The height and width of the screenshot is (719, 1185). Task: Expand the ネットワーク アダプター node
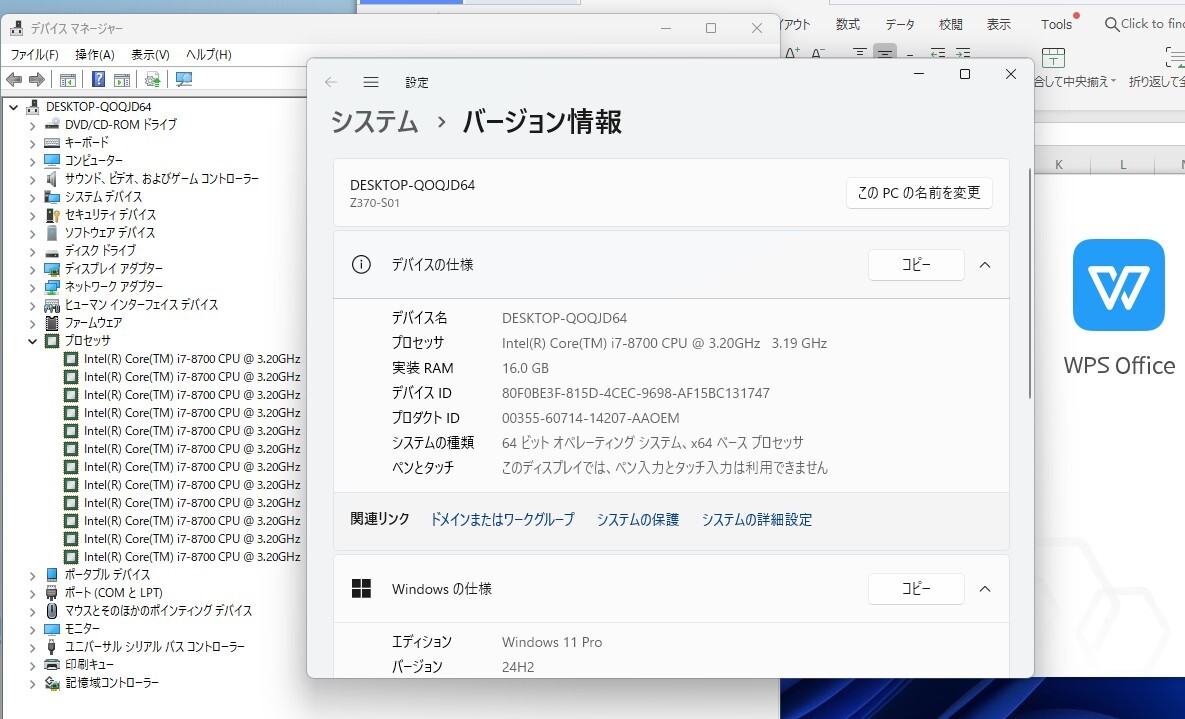tap(32, 287)
